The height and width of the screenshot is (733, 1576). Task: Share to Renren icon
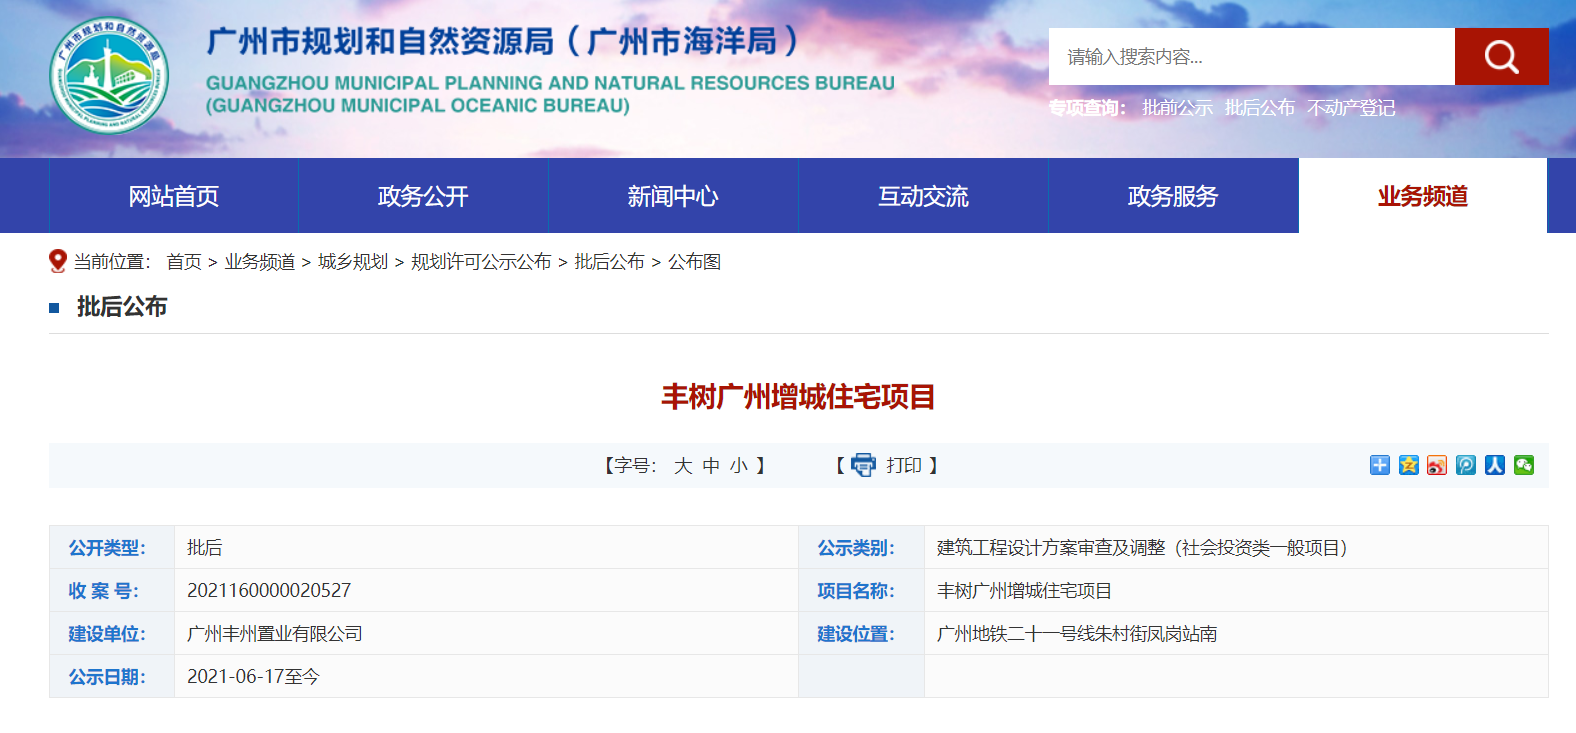point(1495,465)
